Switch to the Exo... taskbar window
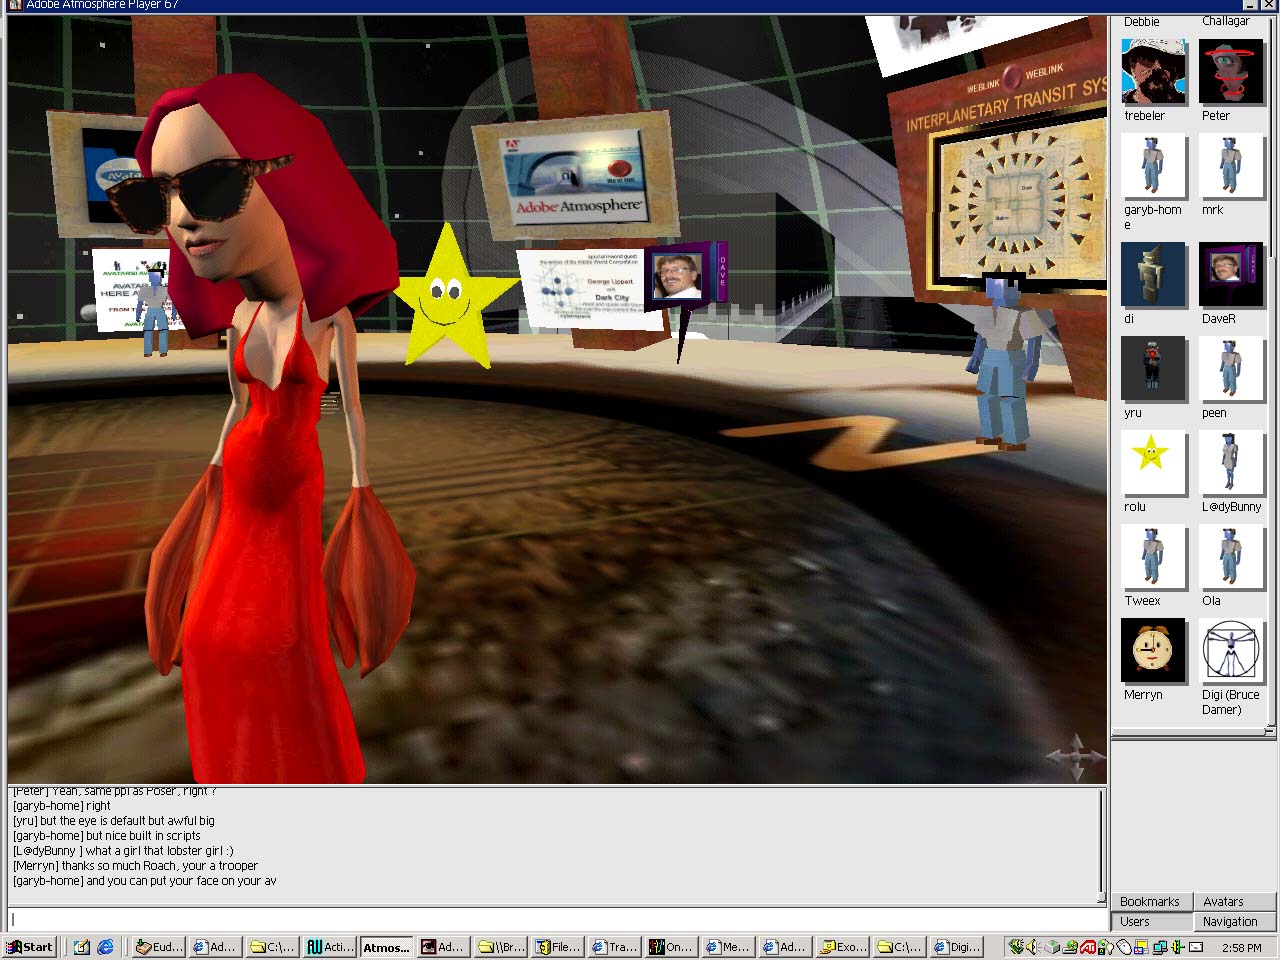The image size is (1280, 960). pyautogui.click(x=843, y=947)
